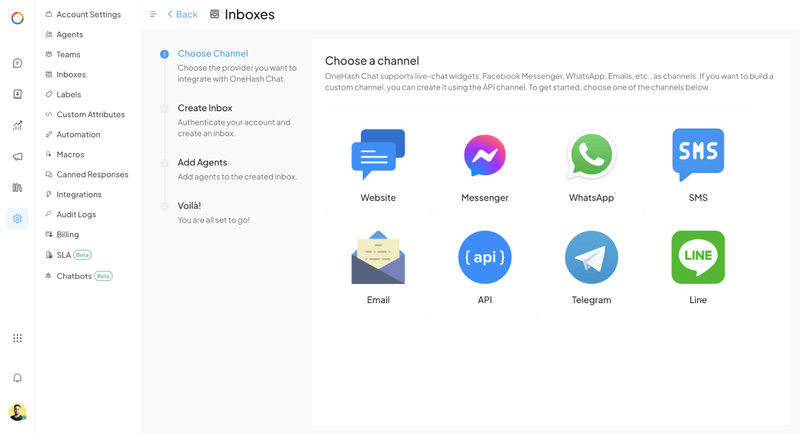This screenshot has height=434, width=800.
Task: Pick the Telegram channel icon
Action: [591, 258]
